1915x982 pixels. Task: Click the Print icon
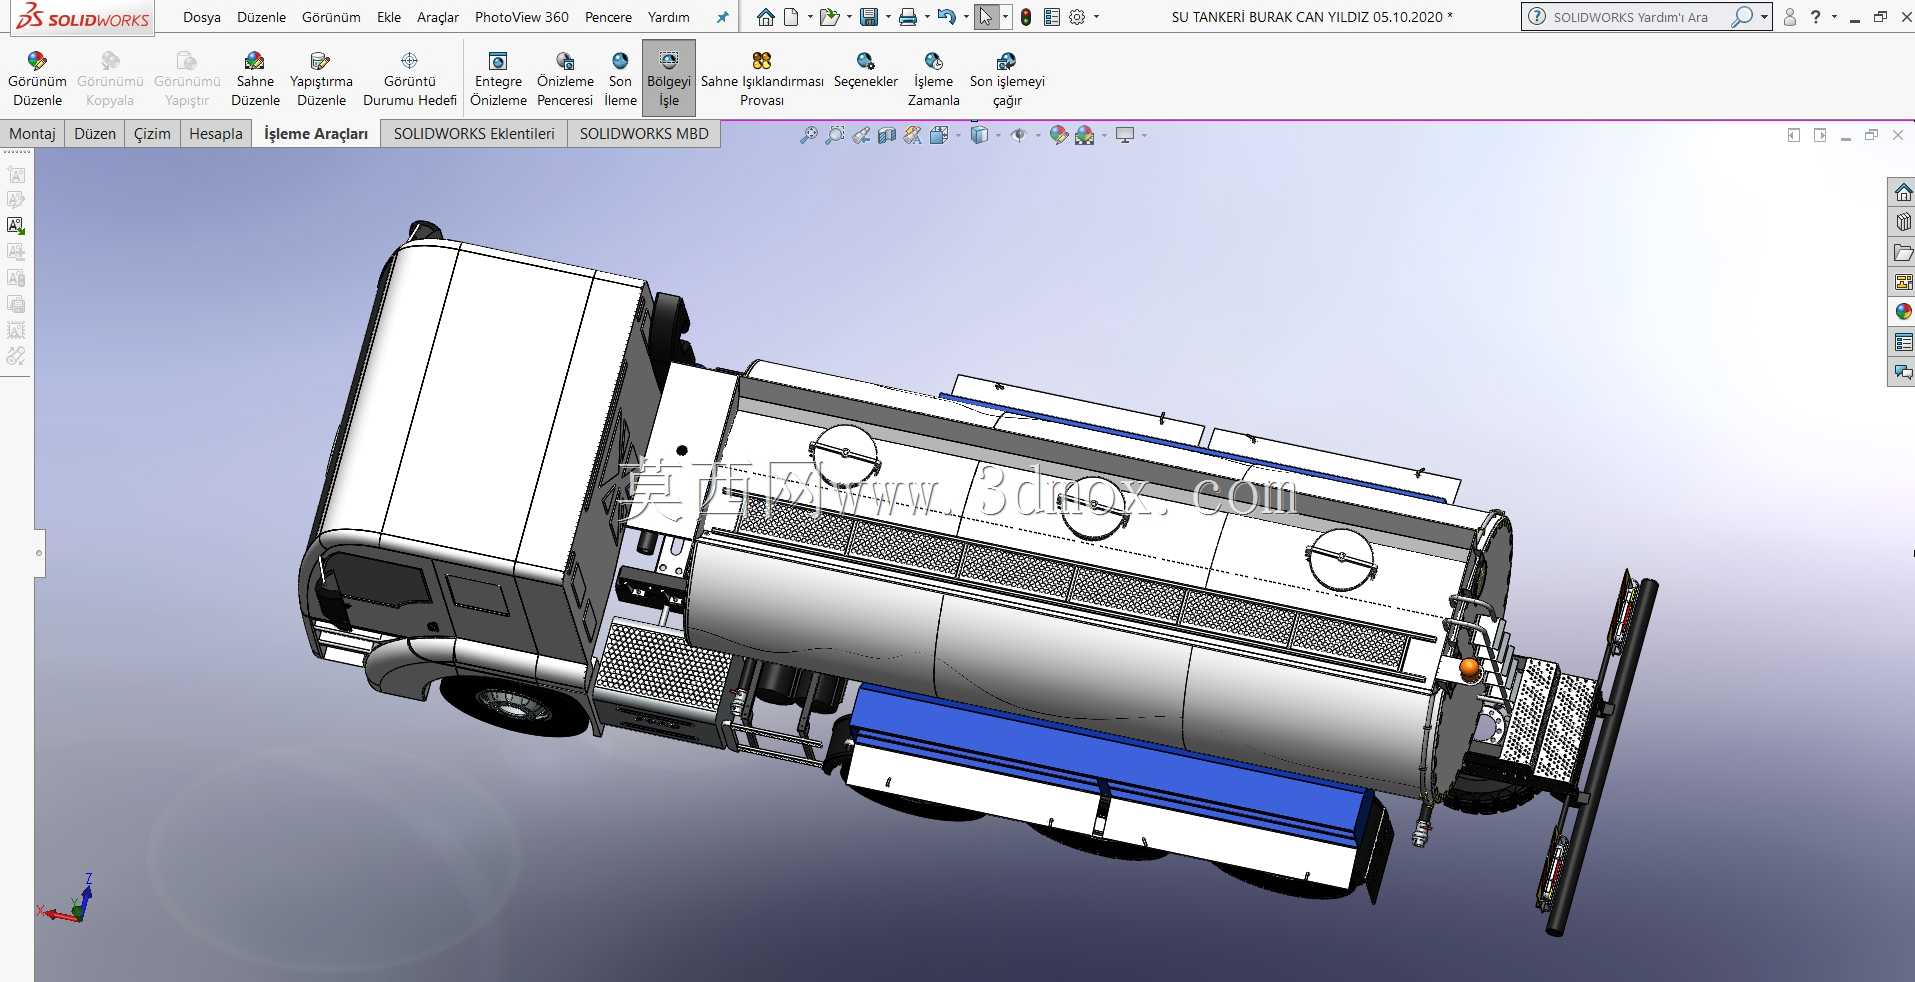(x=908, y=17)
